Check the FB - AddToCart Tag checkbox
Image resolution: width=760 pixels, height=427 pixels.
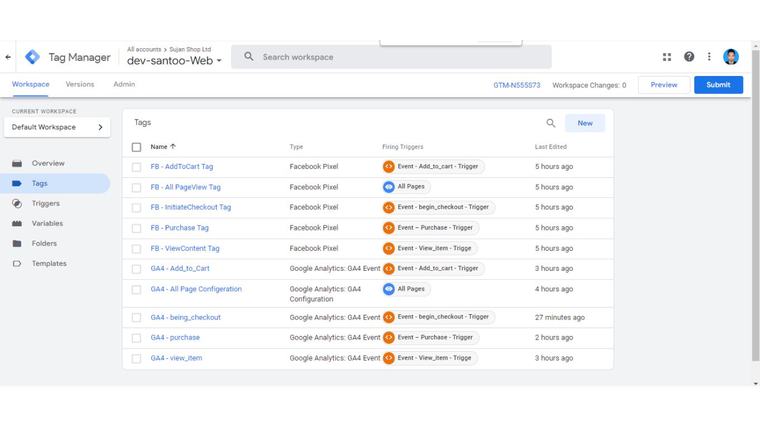coord(137,167)
